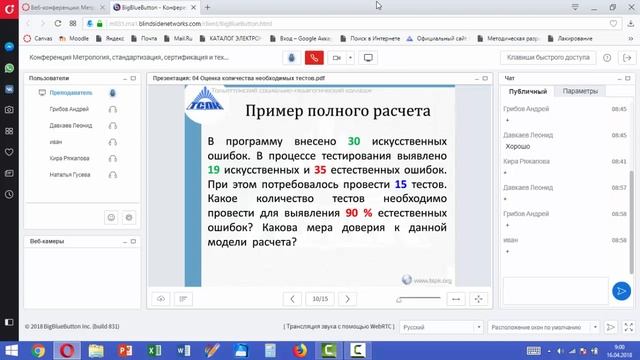640x360 pixels.
Task: Open VK in Opera sidebar
Action: click(9, 89)
